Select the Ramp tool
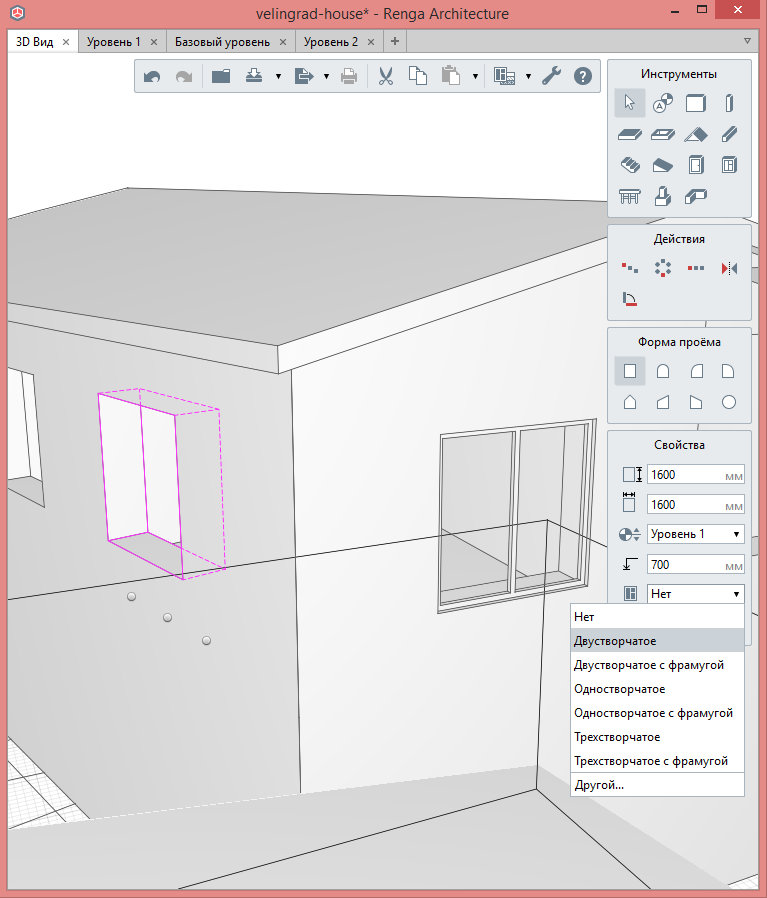767x898 pixels. [663, 166]
